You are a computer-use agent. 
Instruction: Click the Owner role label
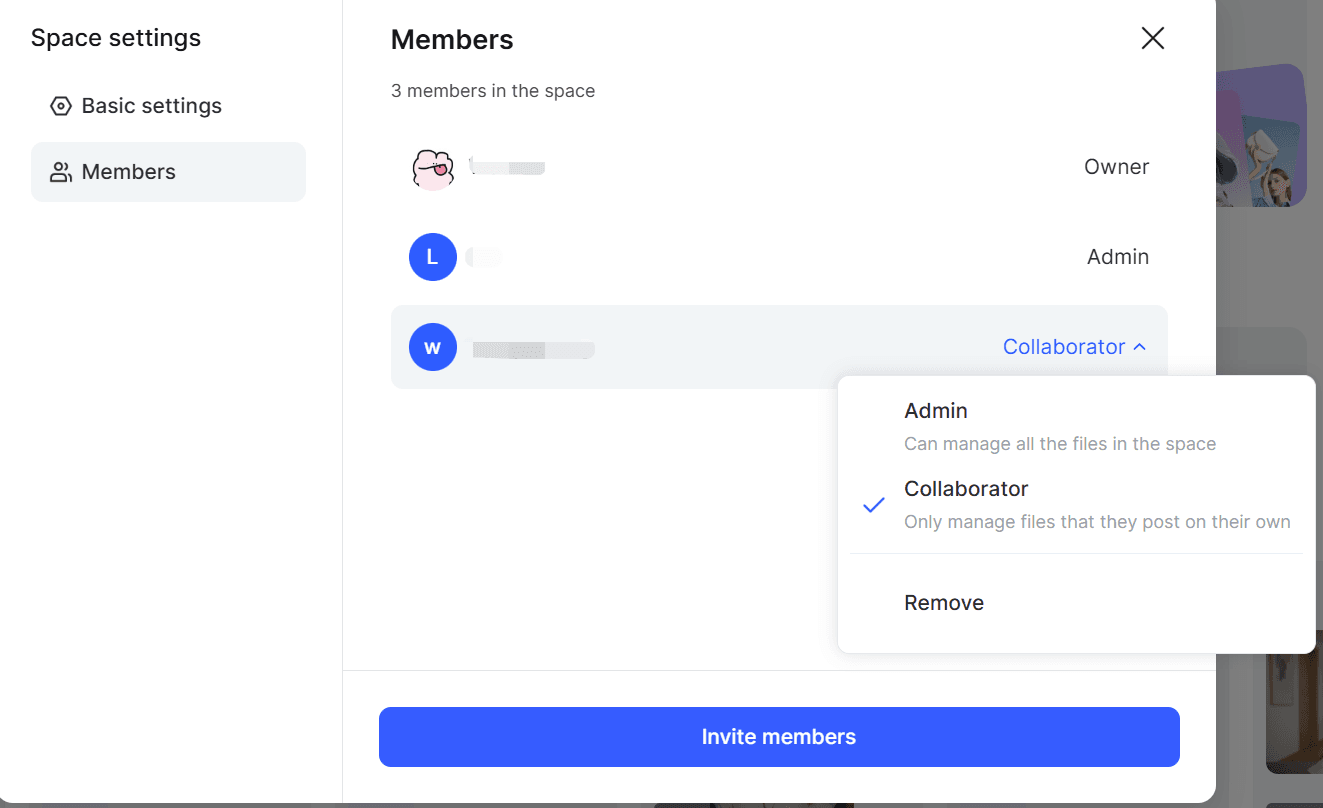tap(1116, 167)
